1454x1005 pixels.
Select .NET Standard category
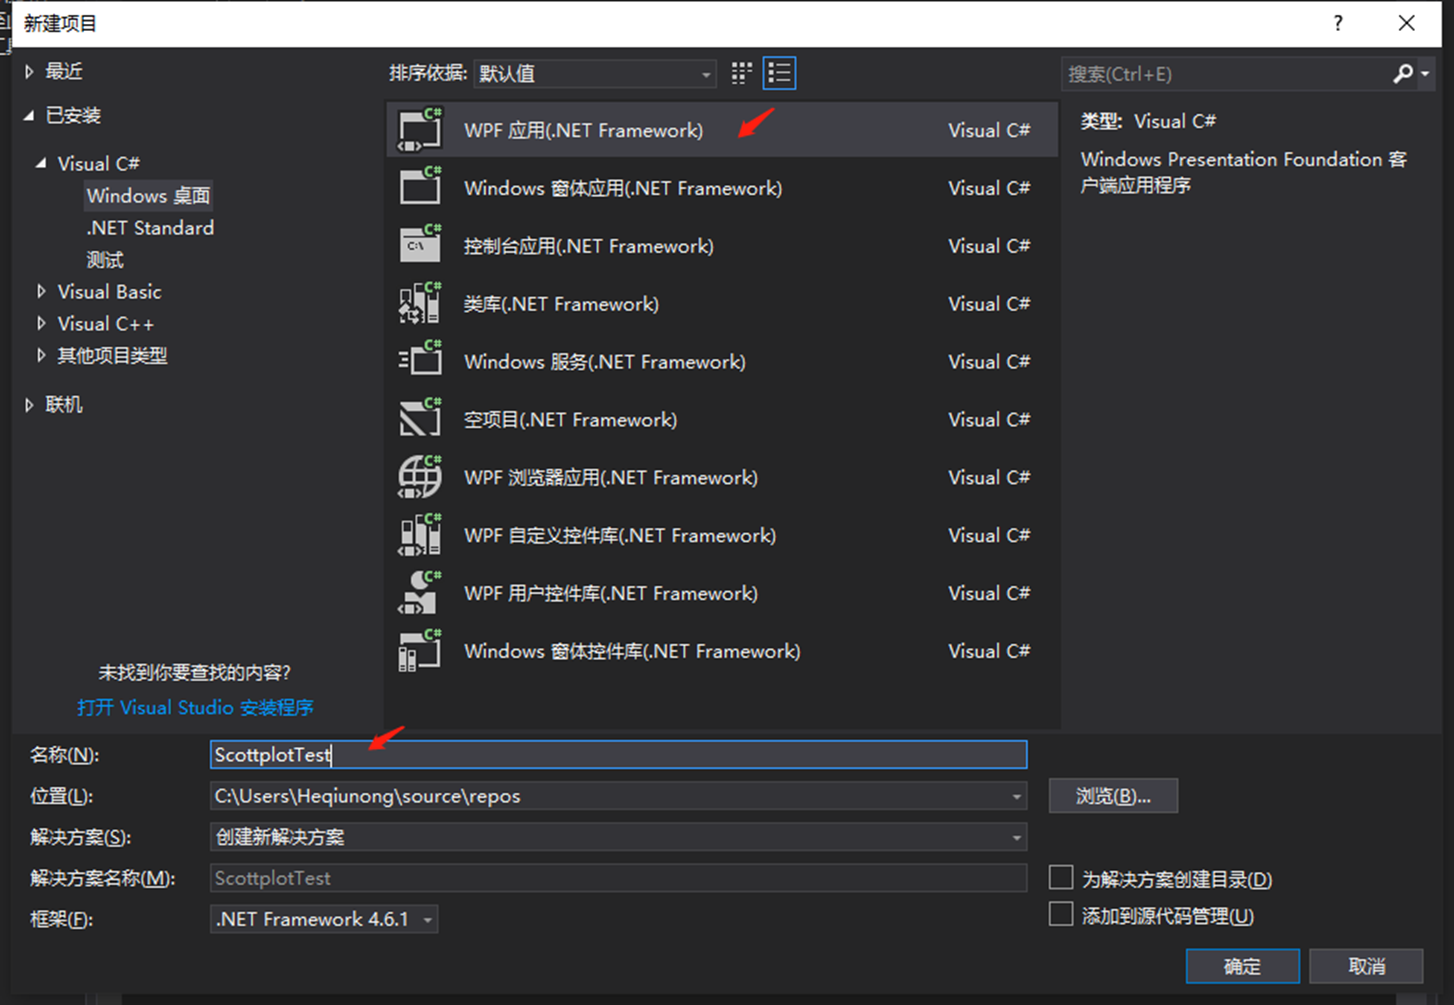150,228
